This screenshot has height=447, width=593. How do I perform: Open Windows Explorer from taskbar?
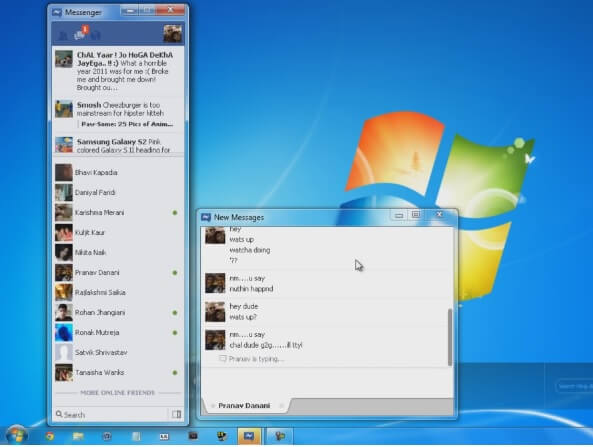pyautogui.click(x=78, y=436)
